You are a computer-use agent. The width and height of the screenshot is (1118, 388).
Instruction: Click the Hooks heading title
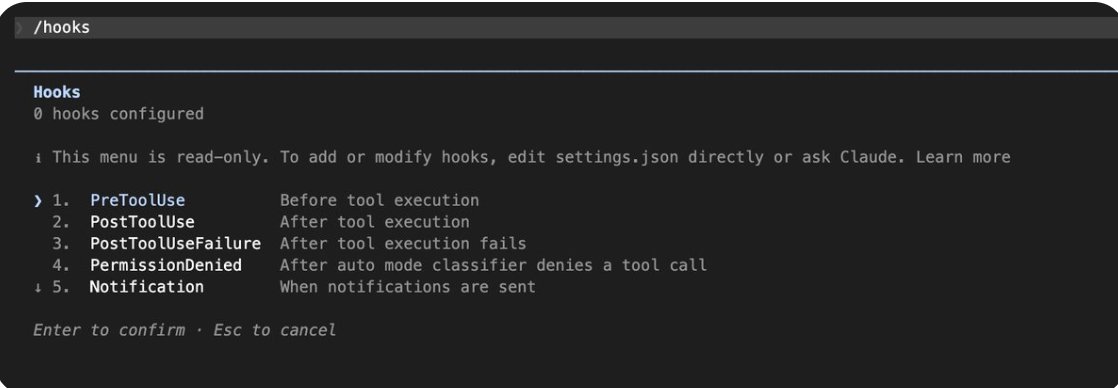pyautogui.click(x=57, y=92)
